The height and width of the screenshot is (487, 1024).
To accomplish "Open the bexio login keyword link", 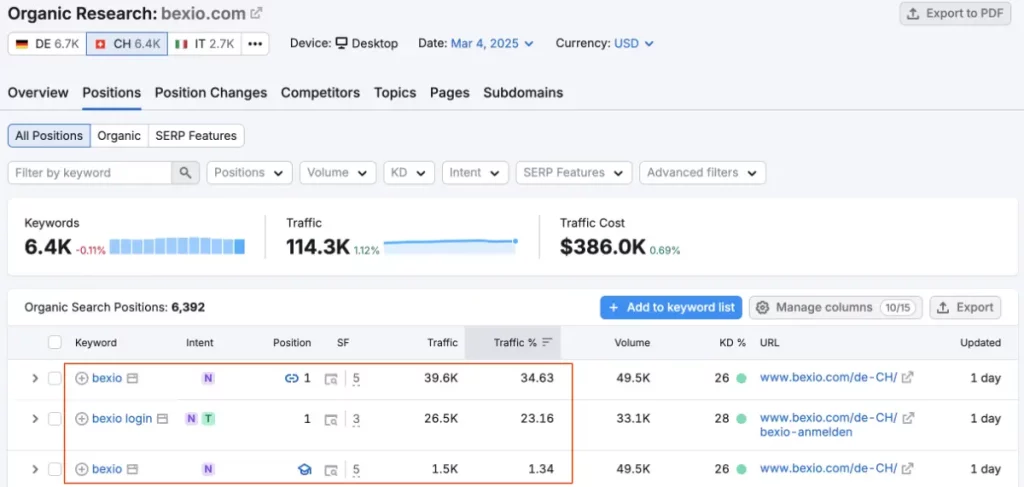I will 122,418.
